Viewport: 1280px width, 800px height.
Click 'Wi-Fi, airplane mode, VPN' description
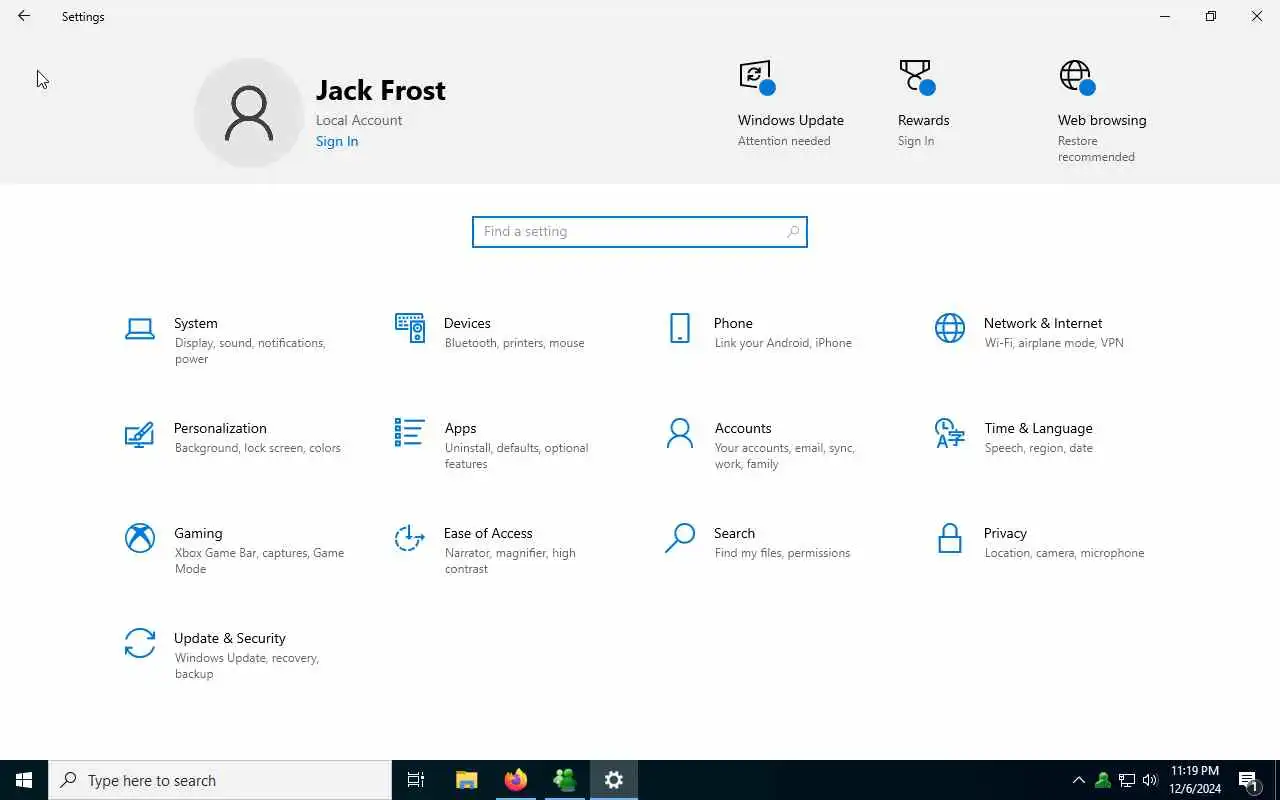(x=1054, y=343)
